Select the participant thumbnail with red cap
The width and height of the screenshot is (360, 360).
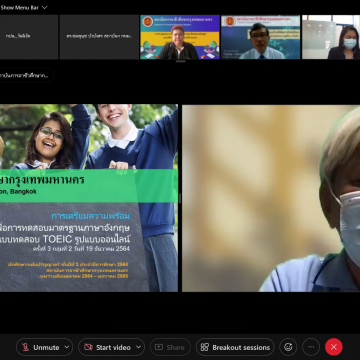point(180,37)
